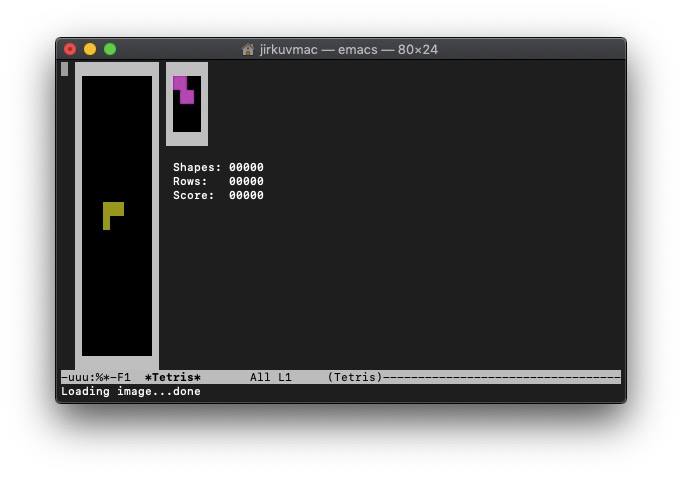Screen dimensions: 682x477
Task: Click the '-uuu:%*-F1' mode line indicator
Action: coord(96,377)
